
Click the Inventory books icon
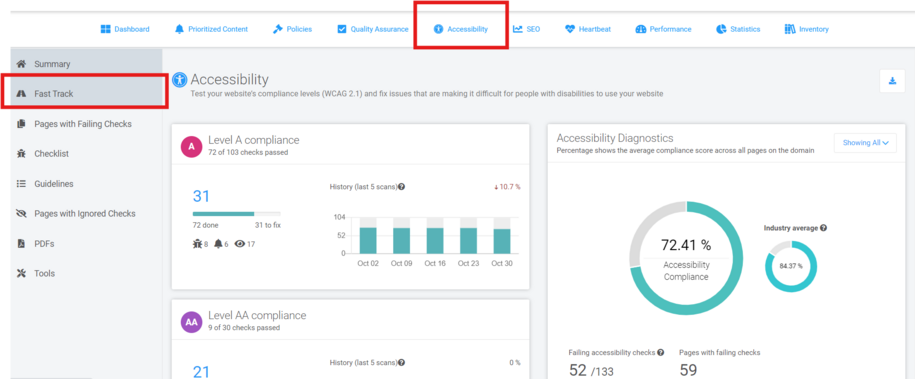[x=790, y=29]
